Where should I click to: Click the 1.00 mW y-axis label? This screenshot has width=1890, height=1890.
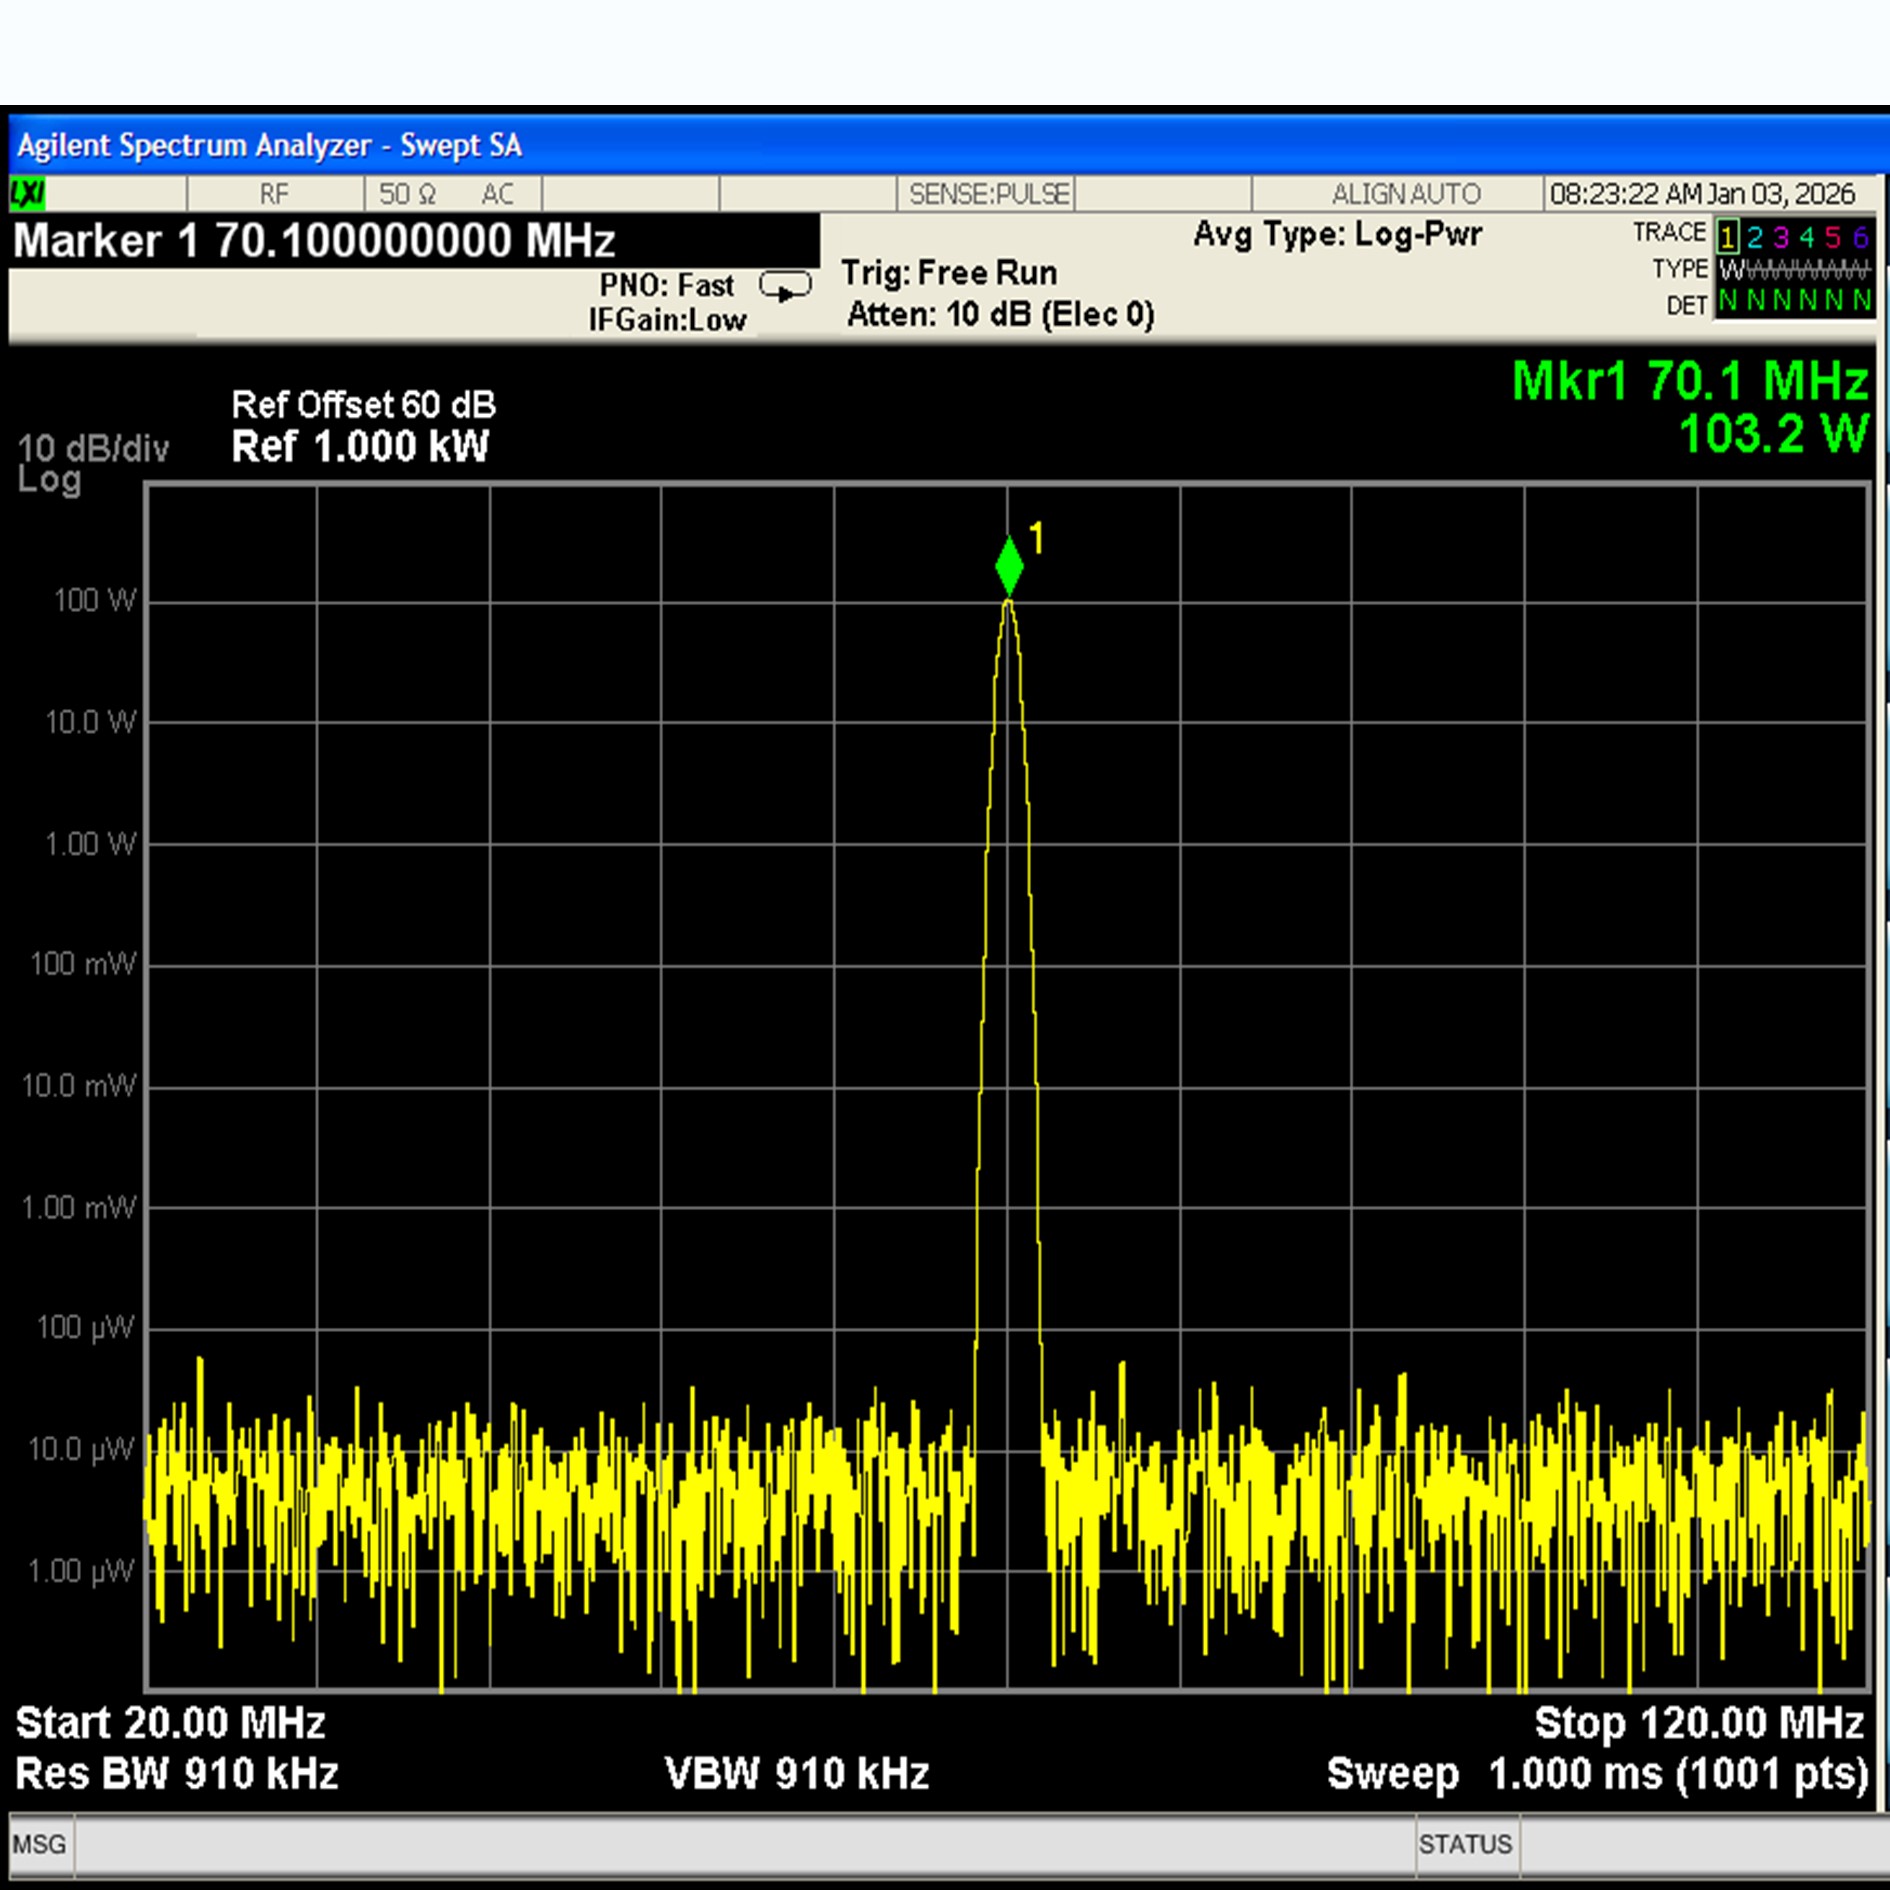[x=79, y=1208]
